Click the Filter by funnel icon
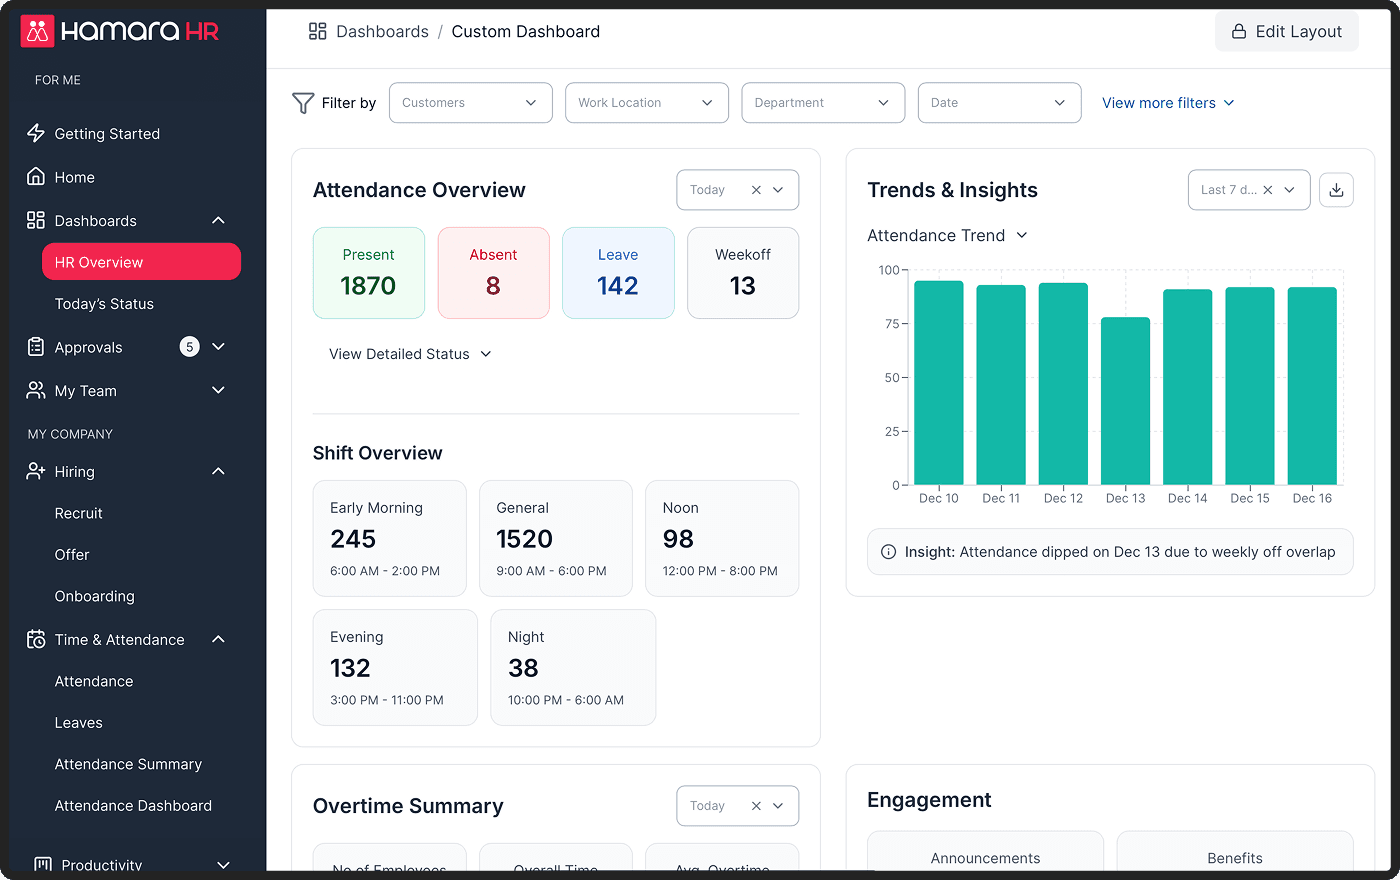This screenshot has height=880, width=1400. pos(303,103)
